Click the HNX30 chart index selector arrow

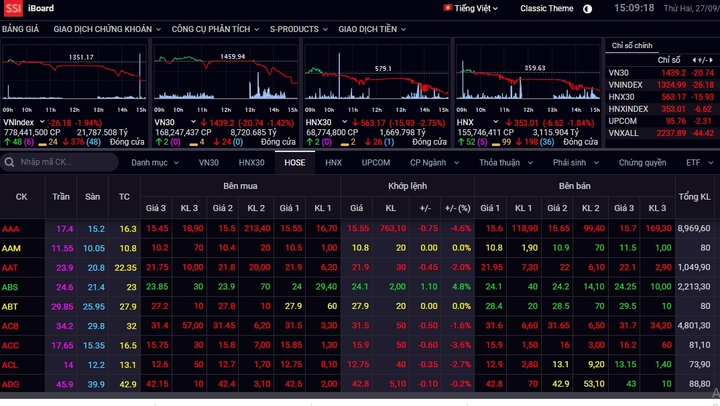click(x=338, y=122)
